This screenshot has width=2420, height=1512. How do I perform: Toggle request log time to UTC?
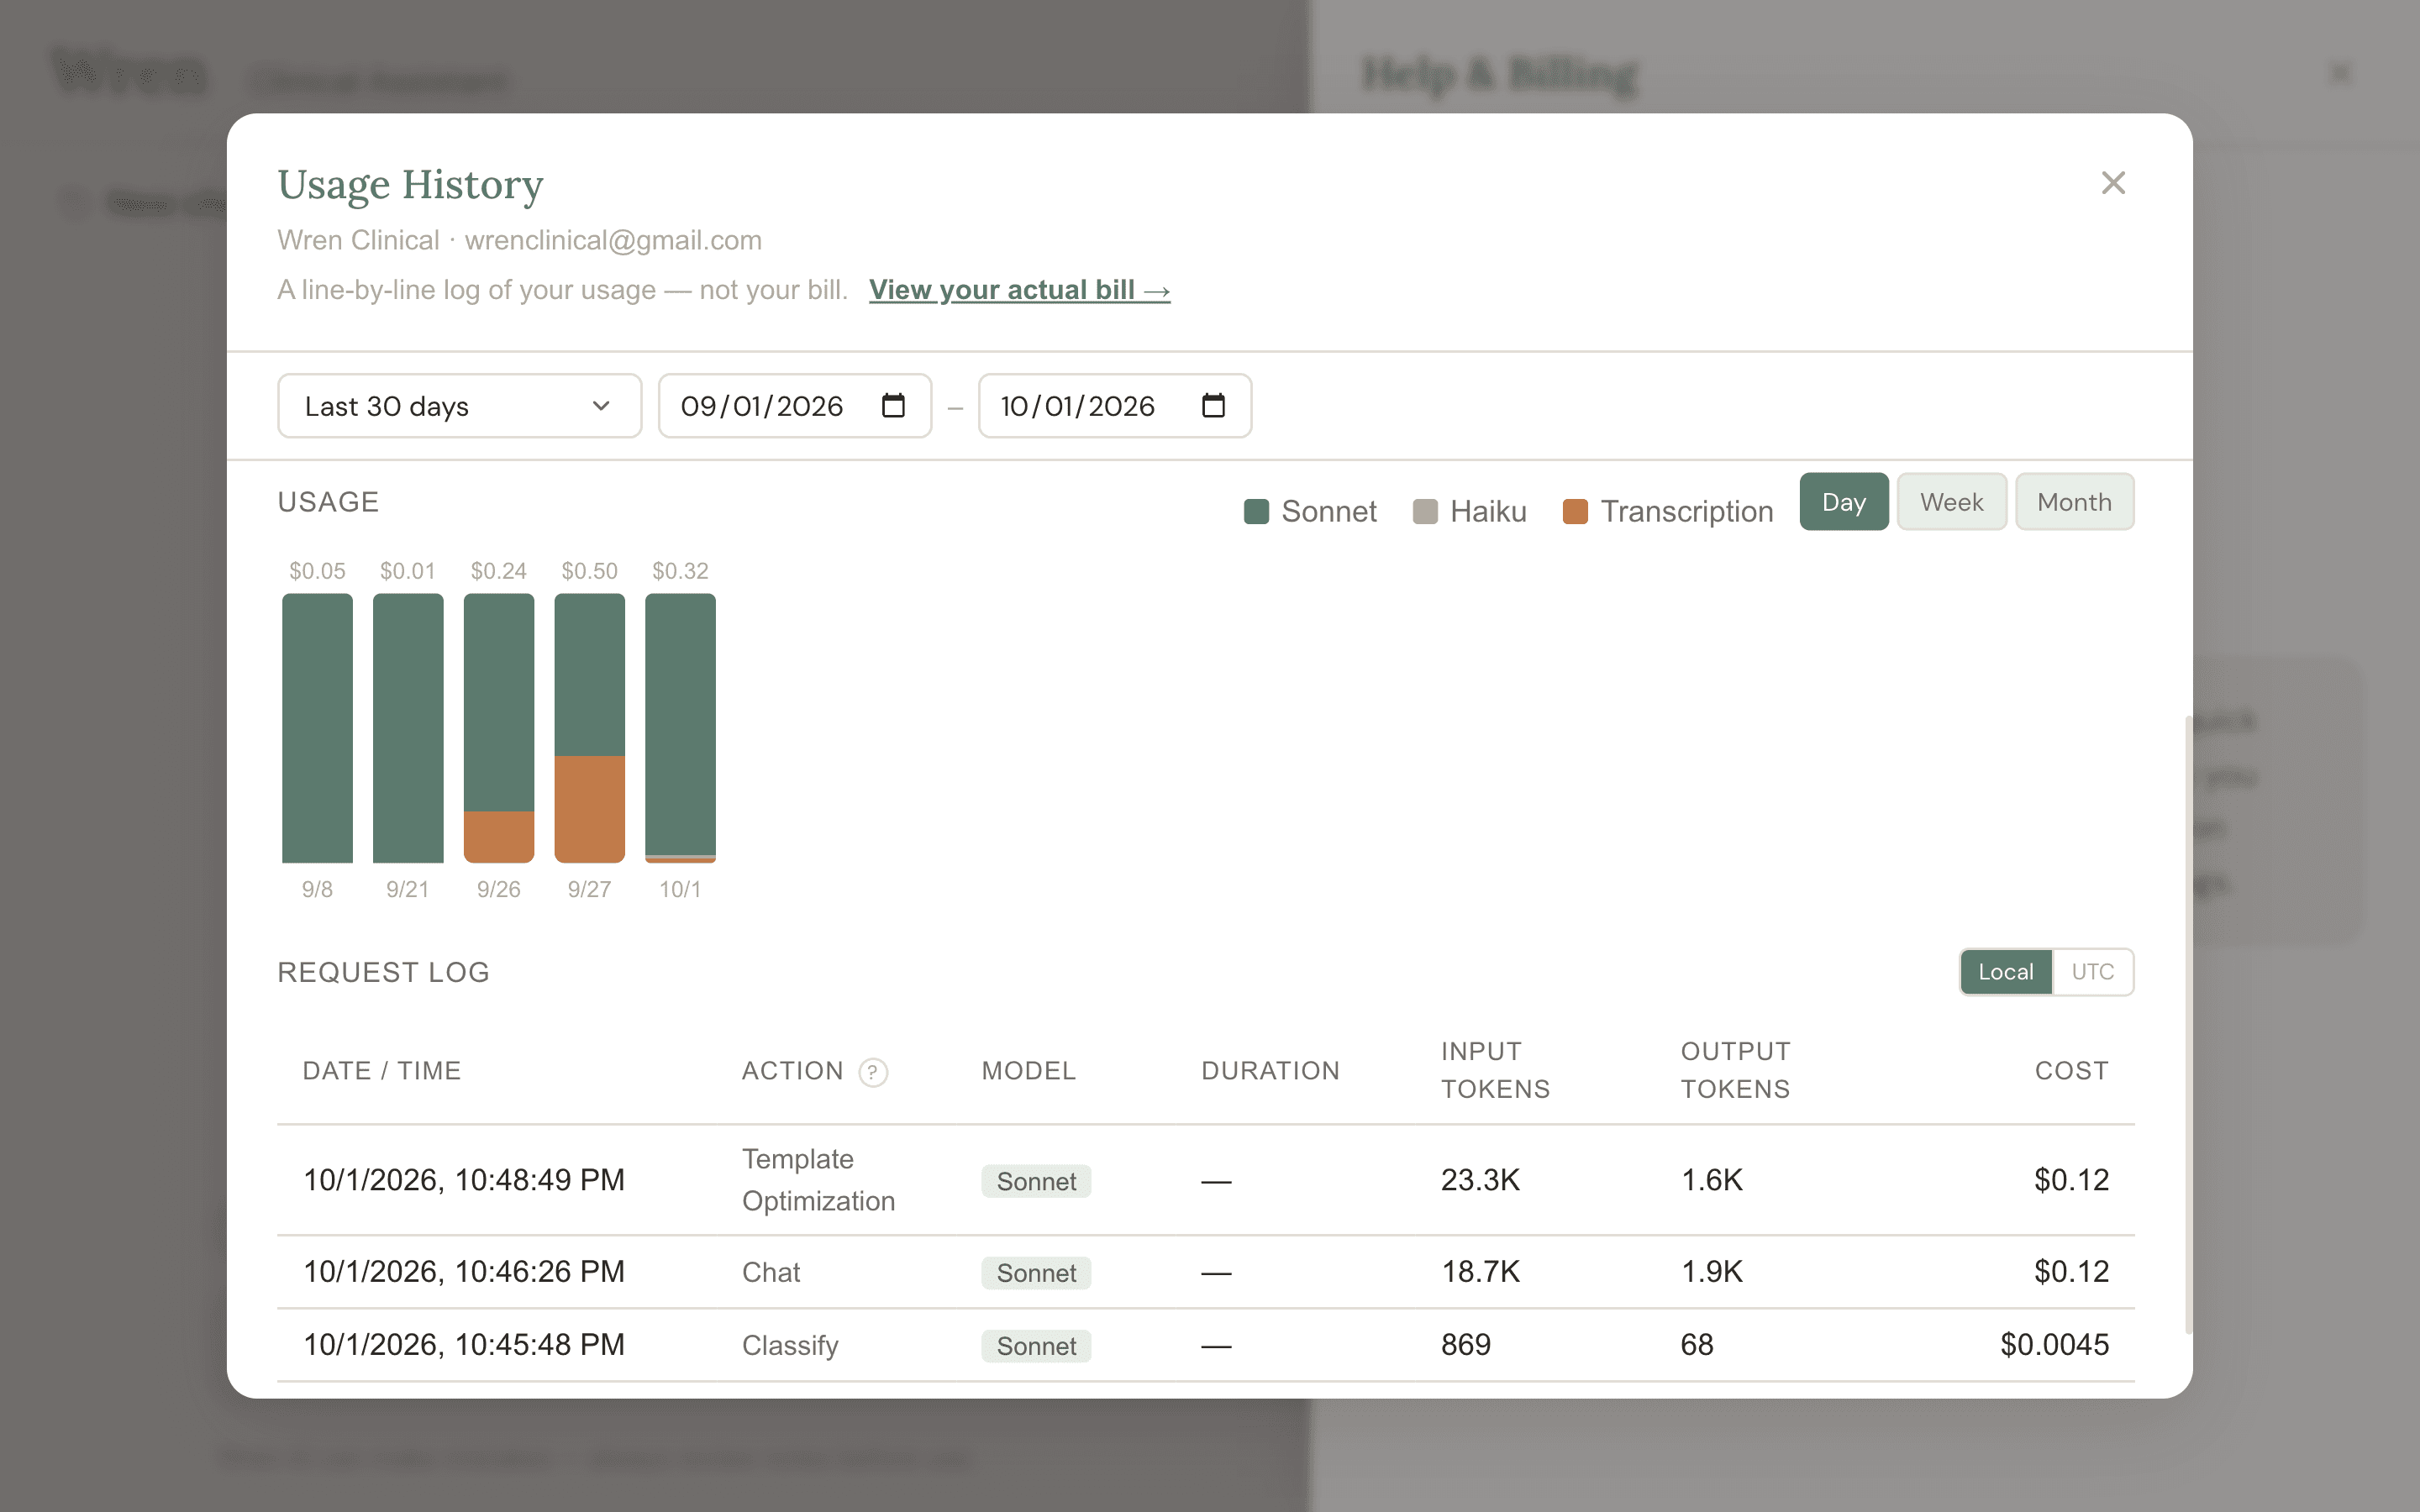coord(2092,972)
